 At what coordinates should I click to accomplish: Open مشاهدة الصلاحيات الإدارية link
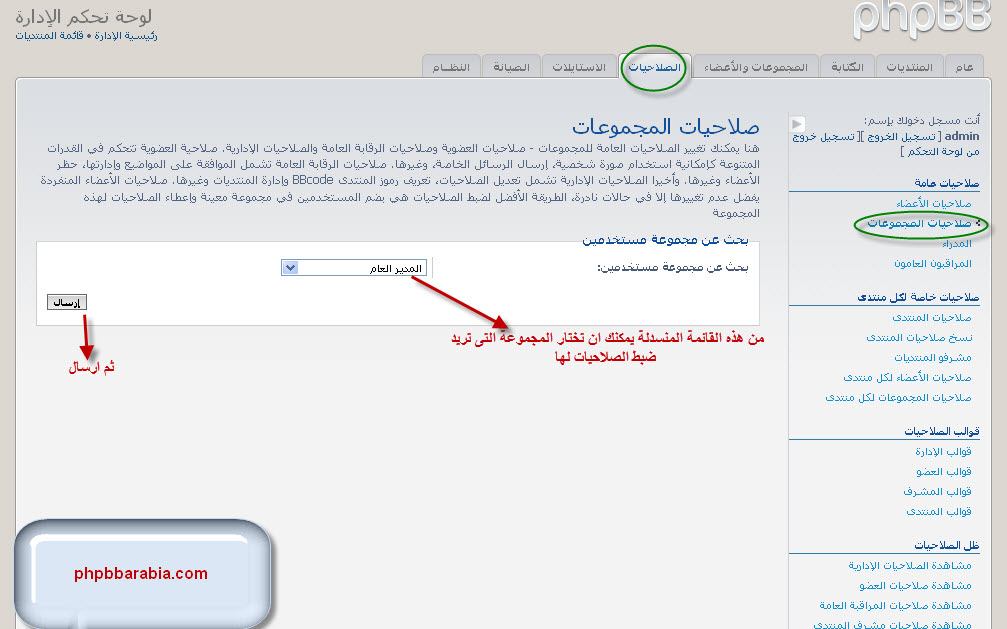coord(910,565)
